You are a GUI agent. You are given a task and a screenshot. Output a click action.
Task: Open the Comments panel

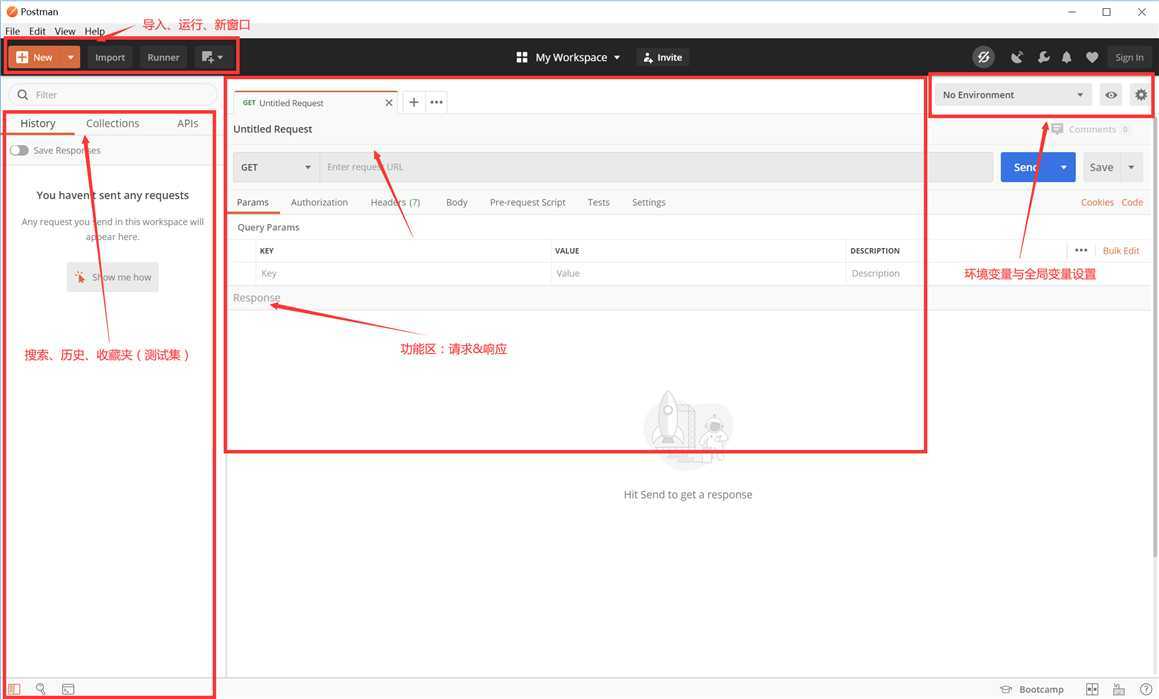1090,129
